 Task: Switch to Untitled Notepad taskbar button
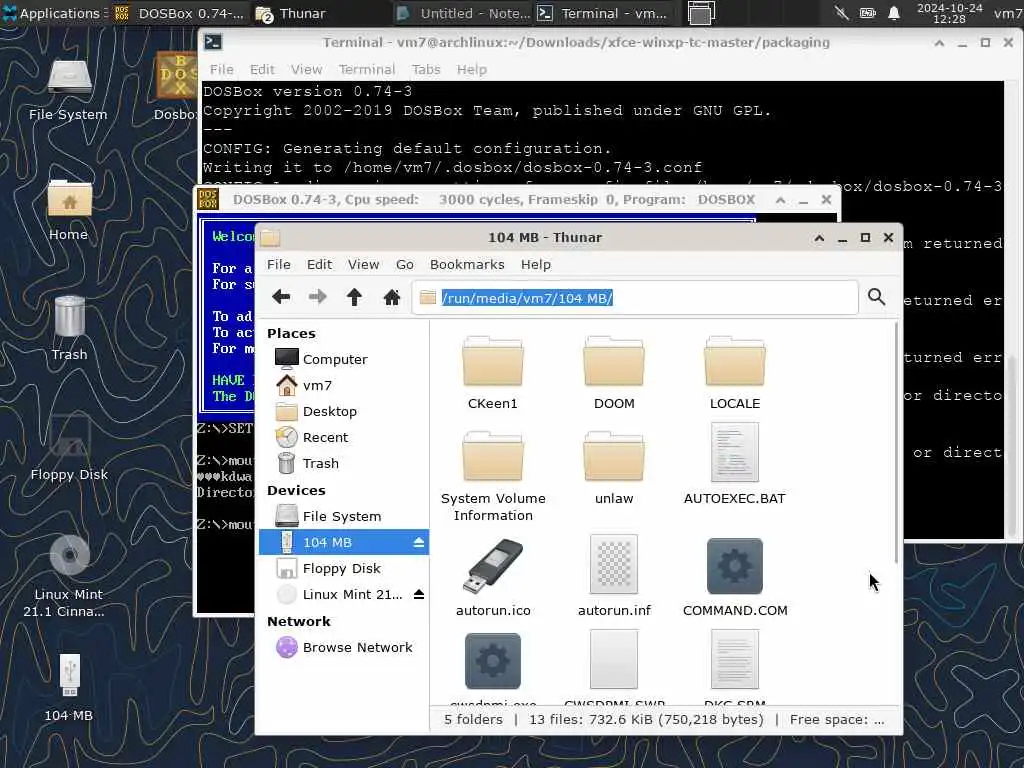pos(463,13)
